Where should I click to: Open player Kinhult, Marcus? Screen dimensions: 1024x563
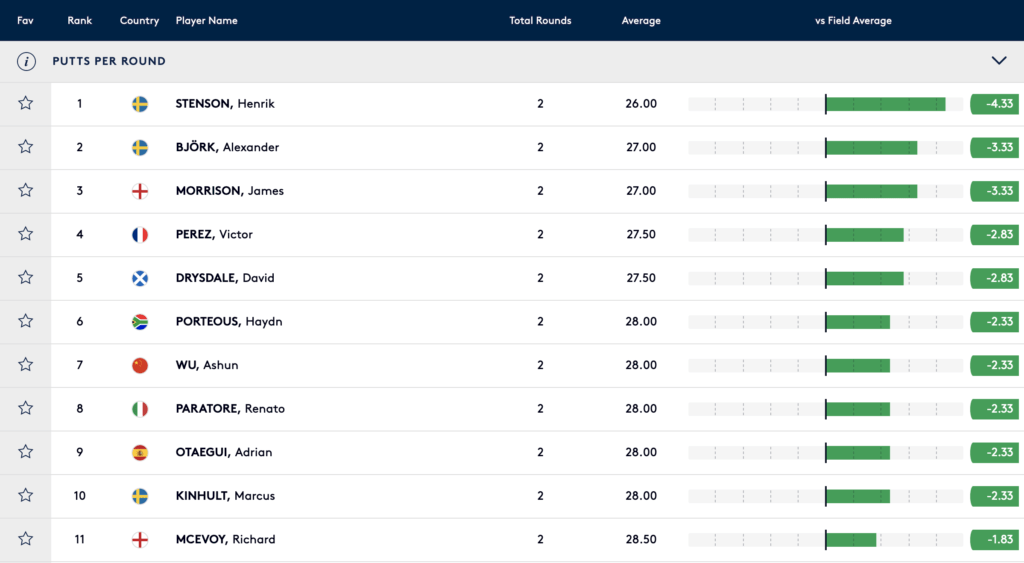[x=225, y=496]
